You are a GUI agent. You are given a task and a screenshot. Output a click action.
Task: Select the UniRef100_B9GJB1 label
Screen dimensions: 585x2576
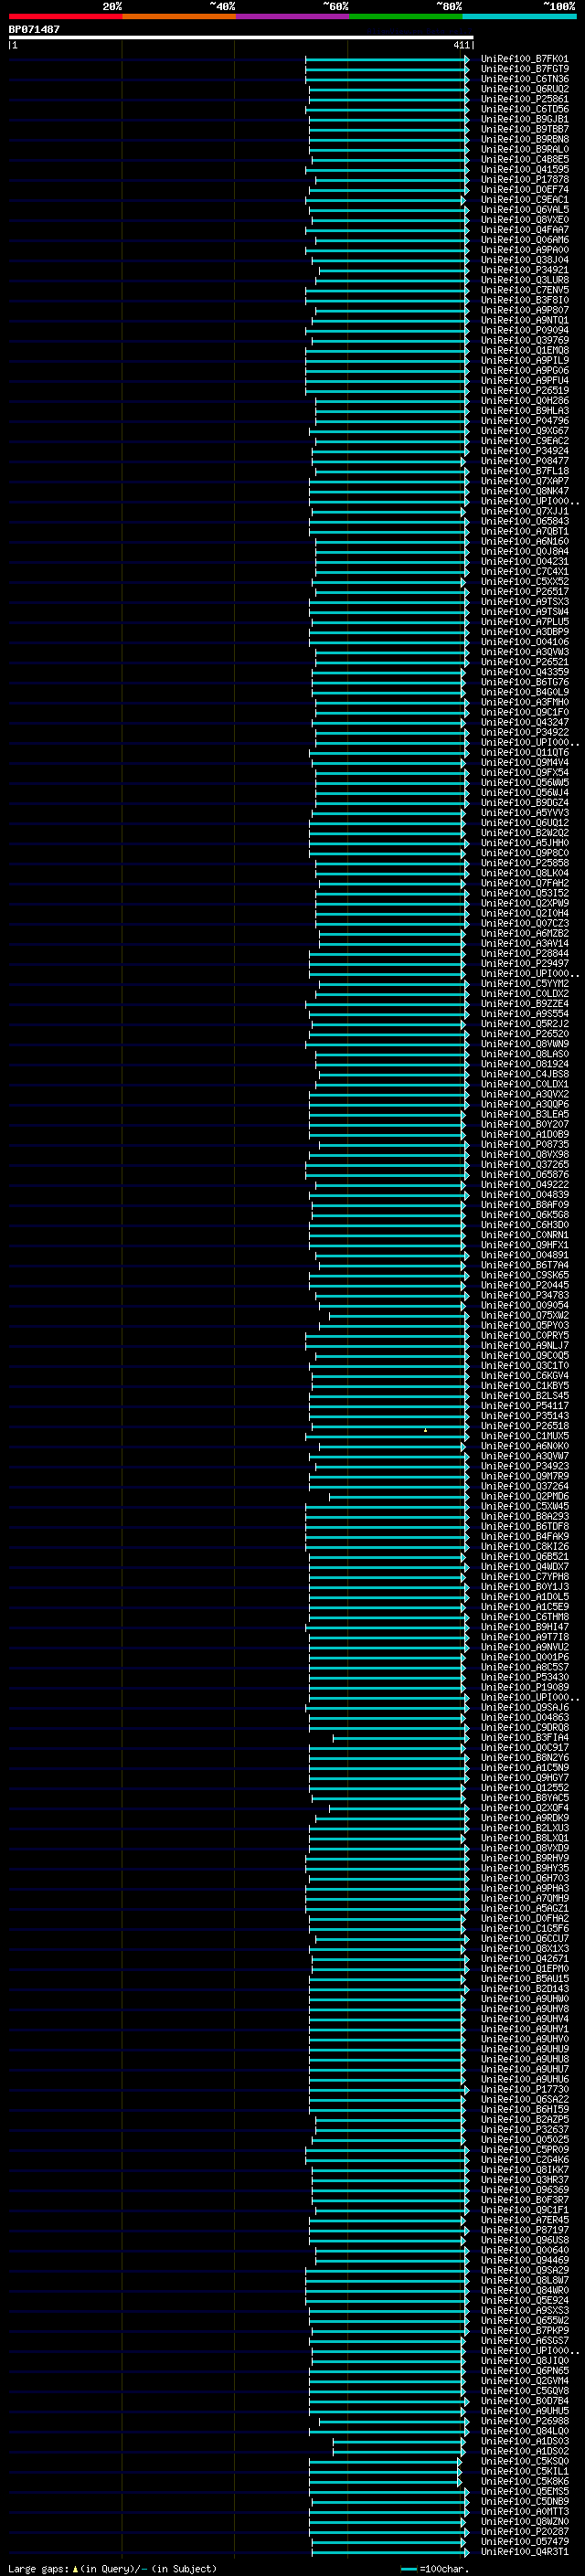525,119
